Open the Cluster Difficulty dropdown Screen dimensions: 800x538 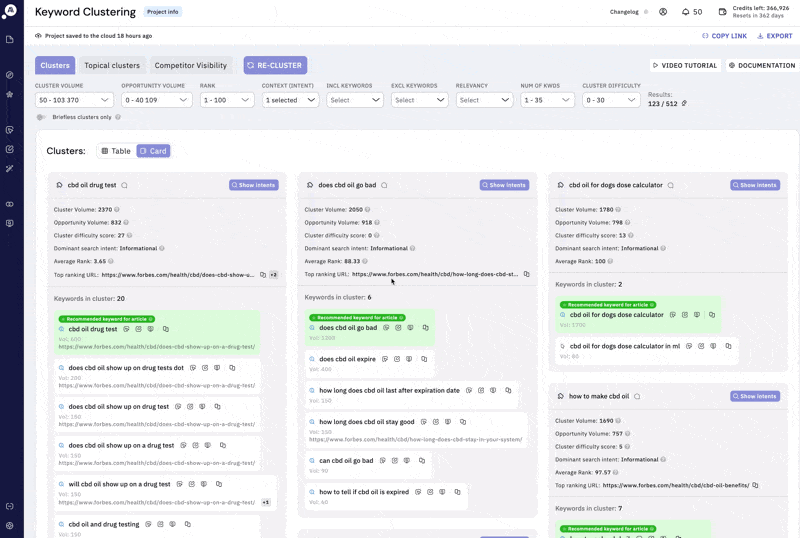pyautogui.click(x=611, y=100)
